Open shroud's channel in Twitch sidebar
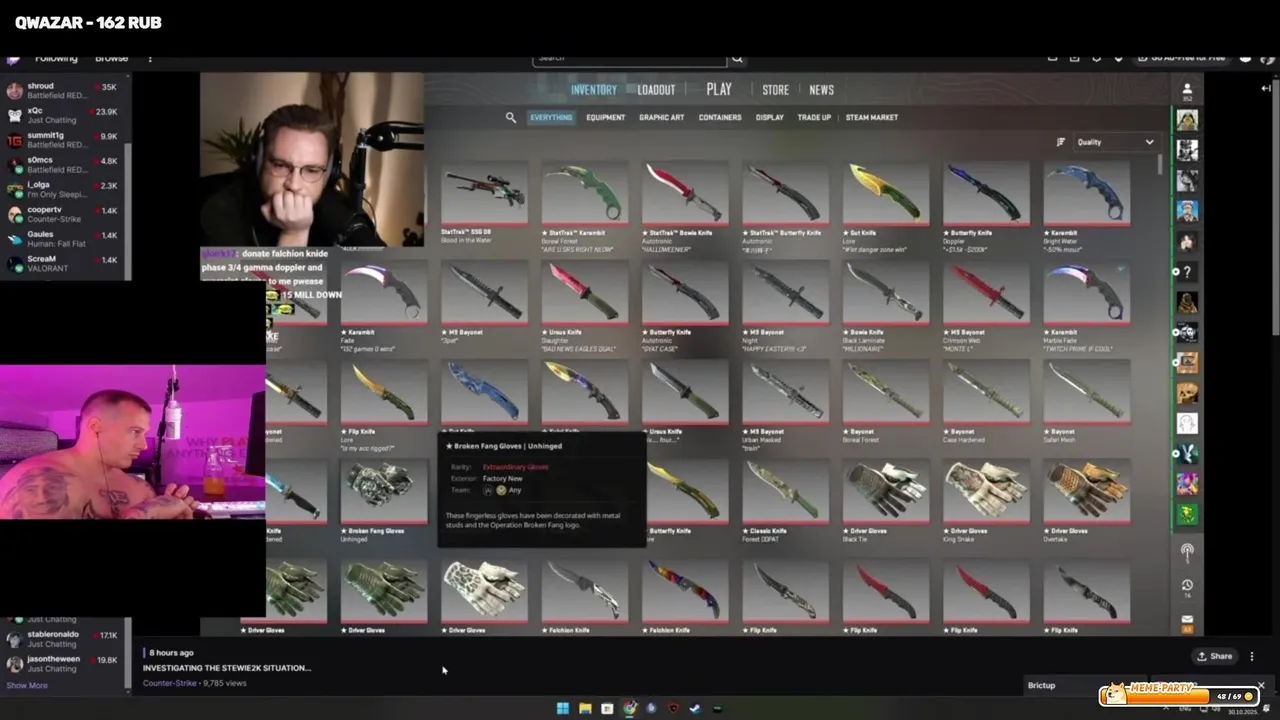The image size is (1280, 720). click(63, 90)
